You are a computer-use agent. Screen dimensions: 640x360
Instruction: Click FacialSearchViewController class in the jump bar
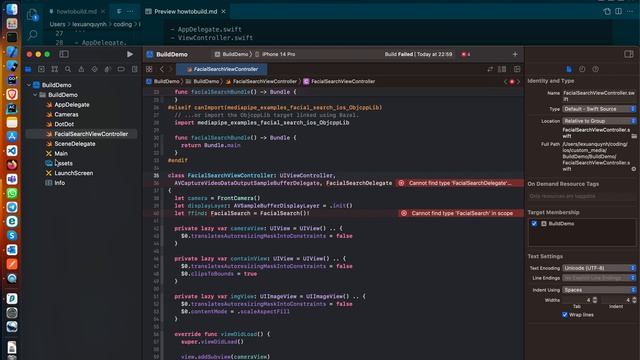[x=339, y=82]
